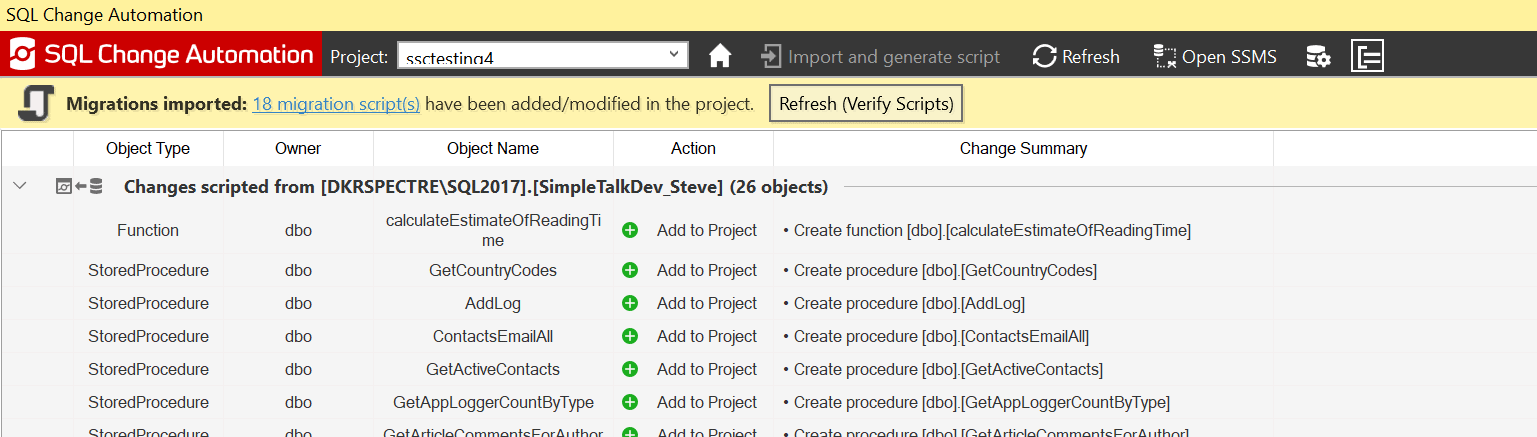Click Add to Project for GetActiveContacts
The height and width of the screenshot is (437, 1537).
click(707, 369)
